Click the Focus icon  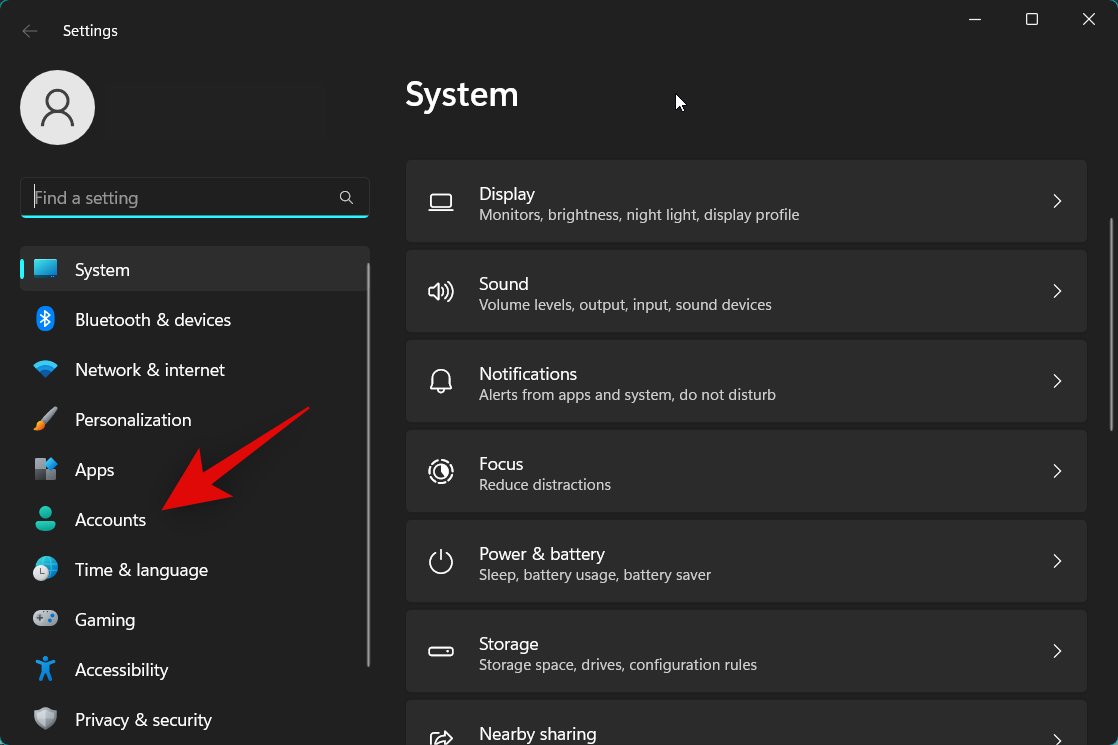click(441, 471)
